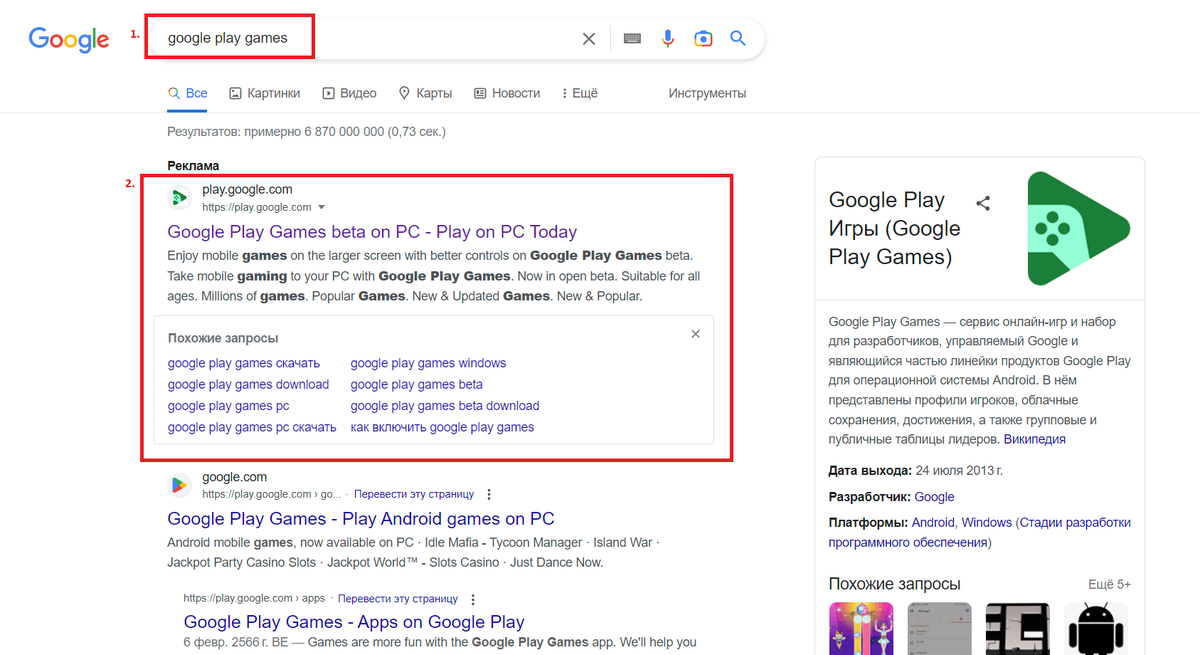The width and height of the screenshot is (1200, 655).
Task: Open the Google logo homepage
Action: 69,39
